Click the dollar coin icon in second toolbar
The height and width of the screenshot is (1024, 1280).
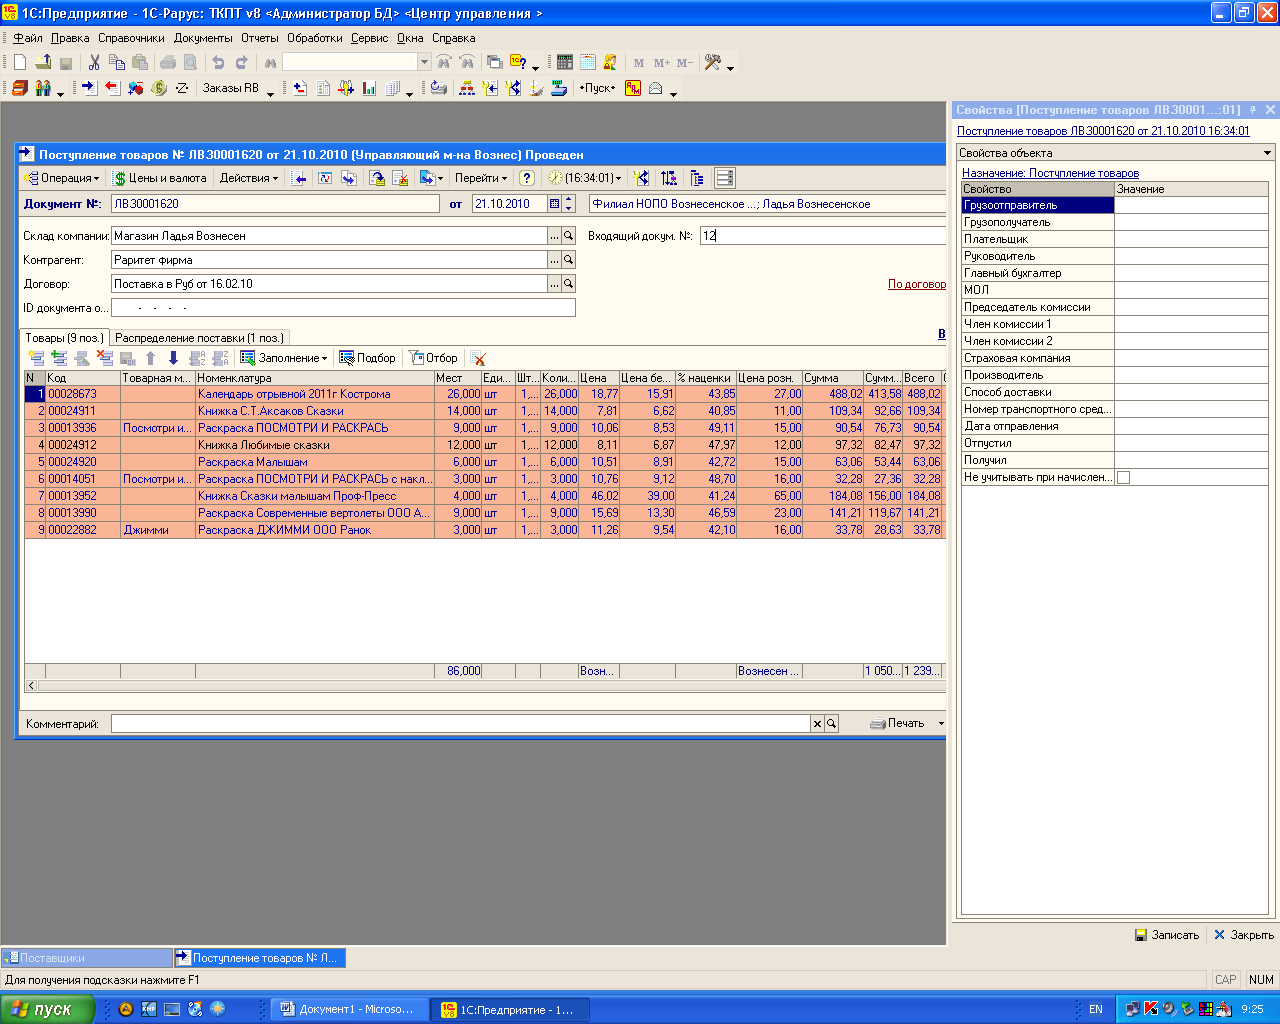point(159,88)
